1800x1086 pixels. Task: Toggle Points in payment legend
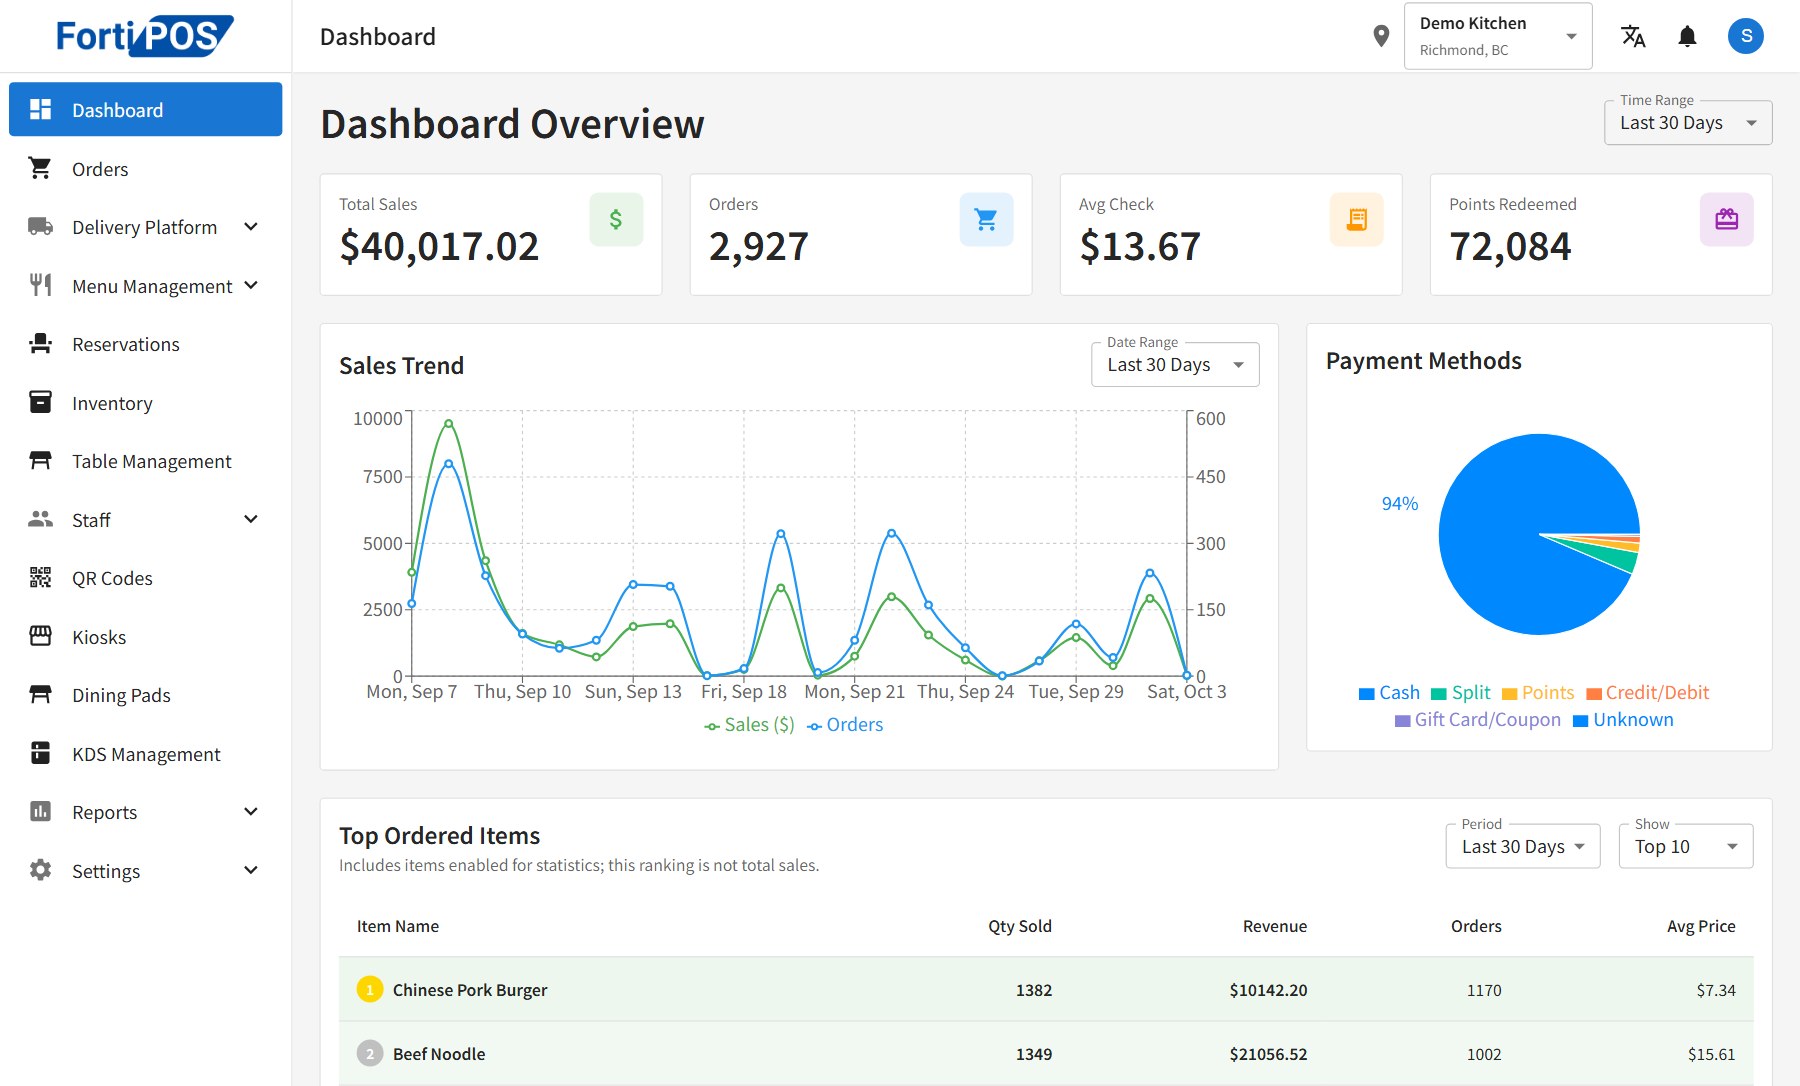(x=1538, y=693)
